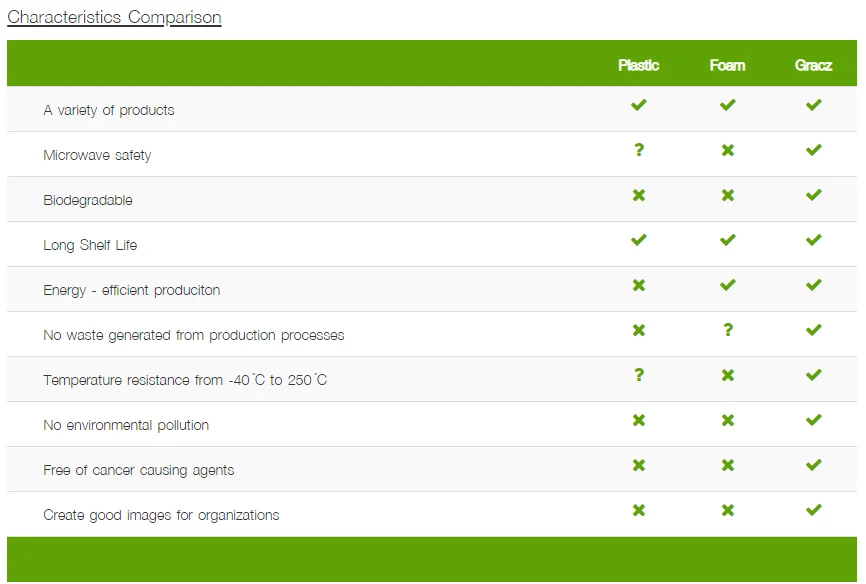Click Foam's checkmark for Energy-efficient production
866x584 pixels.
(727, 285)
